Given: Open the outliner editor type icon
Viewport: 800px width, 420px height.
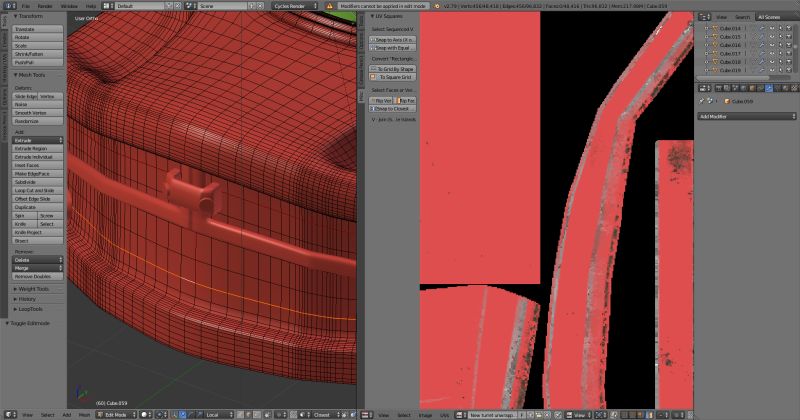Looking at the screenshot, I should coord(705,17).
